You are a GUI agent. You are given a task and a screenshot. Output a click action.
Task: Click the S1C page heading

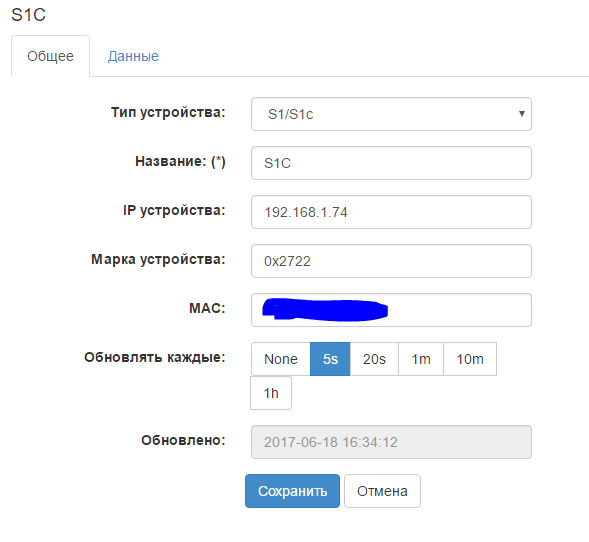click(x=29, y=15)
